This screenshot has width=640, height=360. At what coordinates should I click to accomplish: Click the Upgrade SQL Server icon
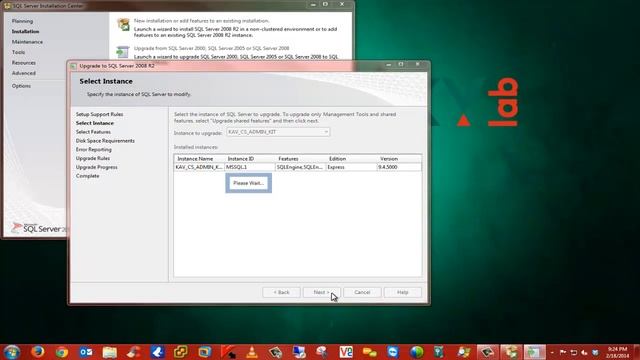(x=122, y=52)
